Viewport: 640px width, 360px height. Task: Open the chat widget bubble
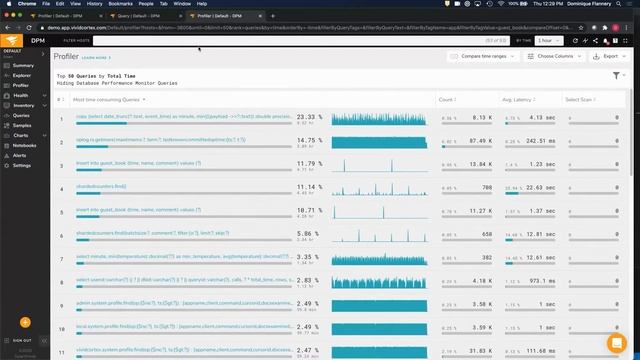point(616,343)
